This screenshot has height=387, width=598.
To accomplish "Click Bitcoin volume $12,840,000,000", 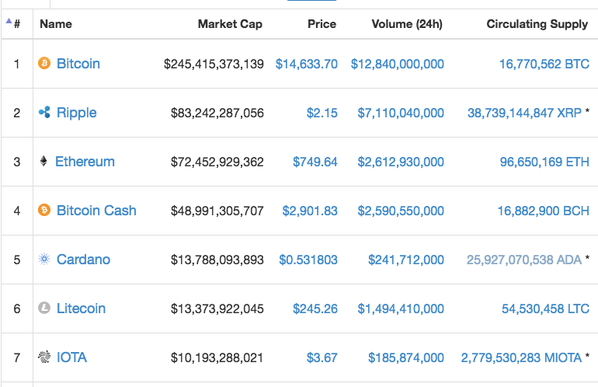I will [x=397, y=64].
